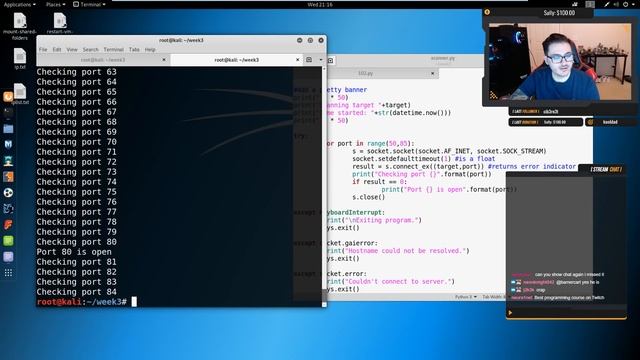Open the orange Firefox icon in the dock
Image resolution: width=640 pixels, height=360 pixels.
[8, 97]
